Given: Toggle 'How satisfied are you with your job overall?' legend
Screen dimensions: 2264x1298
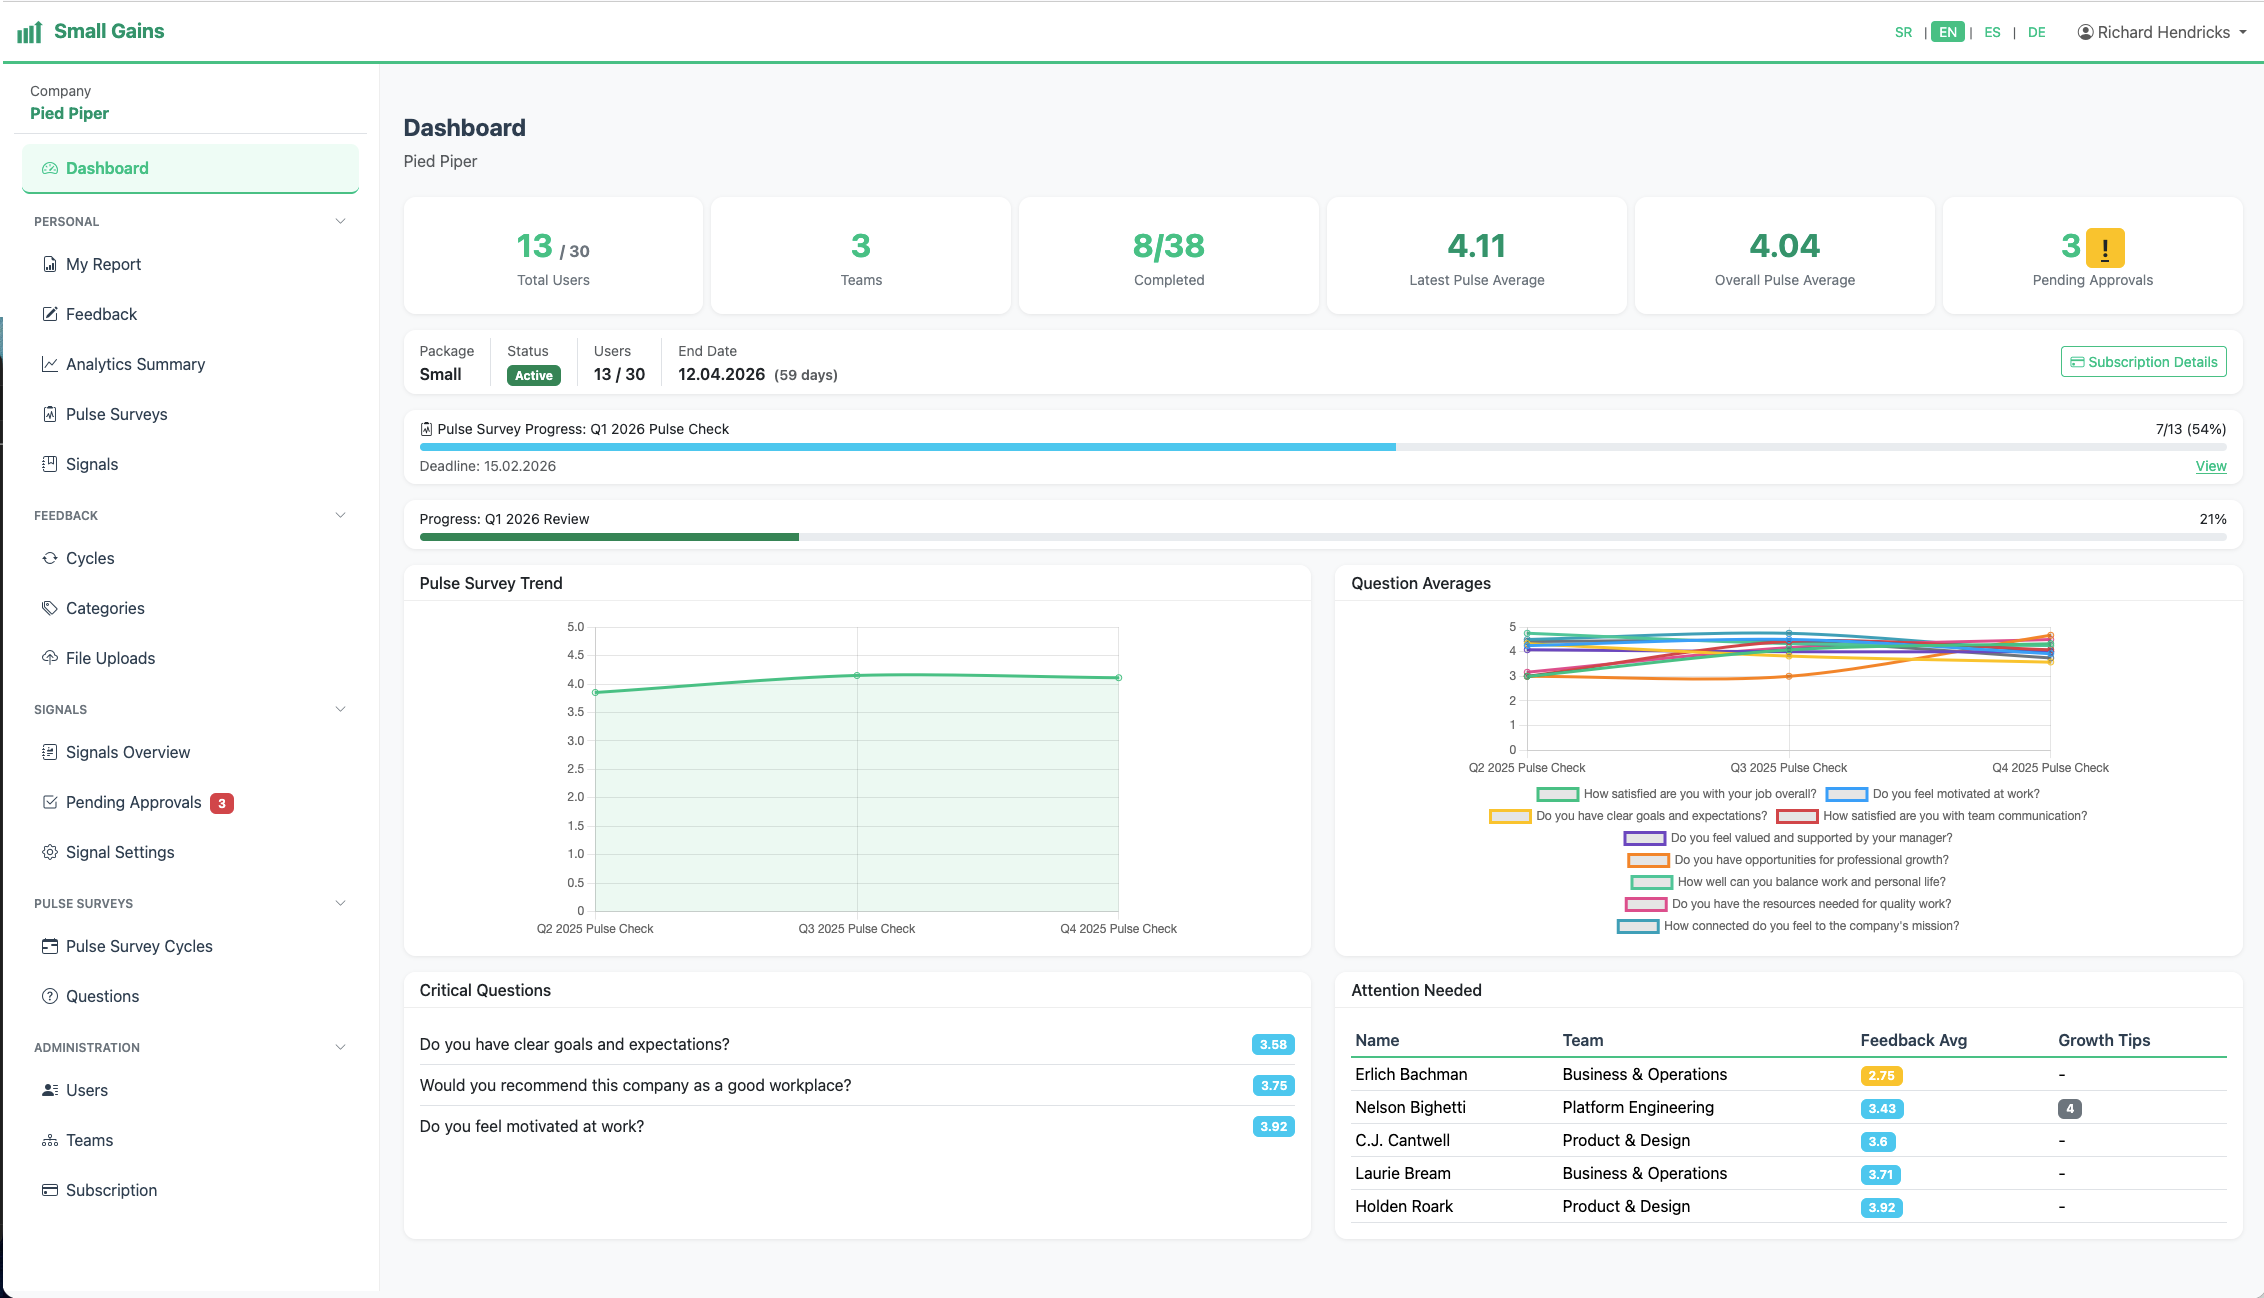Looking at the screenshot, I should pyautogui.click(x=1676, y=794).
